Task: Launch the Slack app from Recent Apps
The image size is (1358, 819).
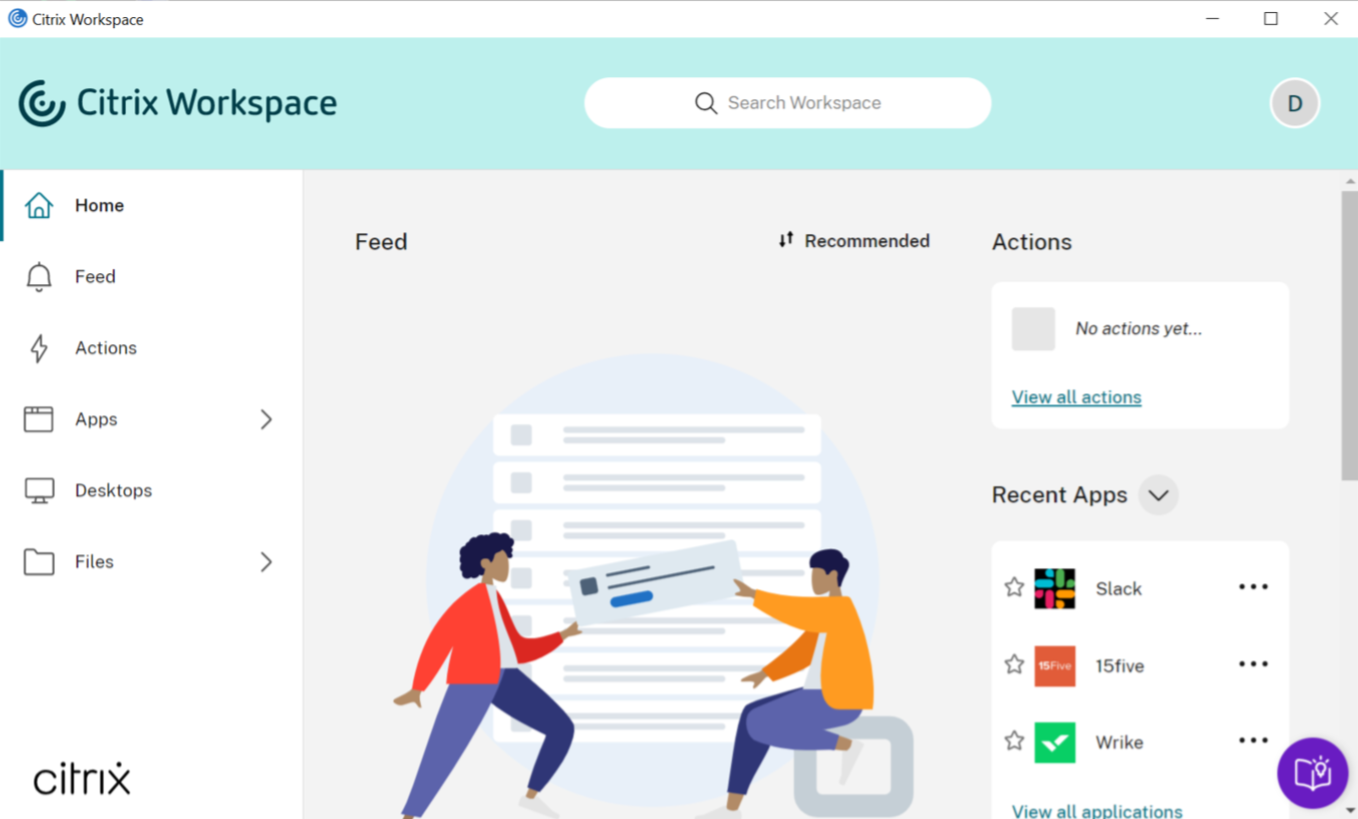Action: [1117, 588]
